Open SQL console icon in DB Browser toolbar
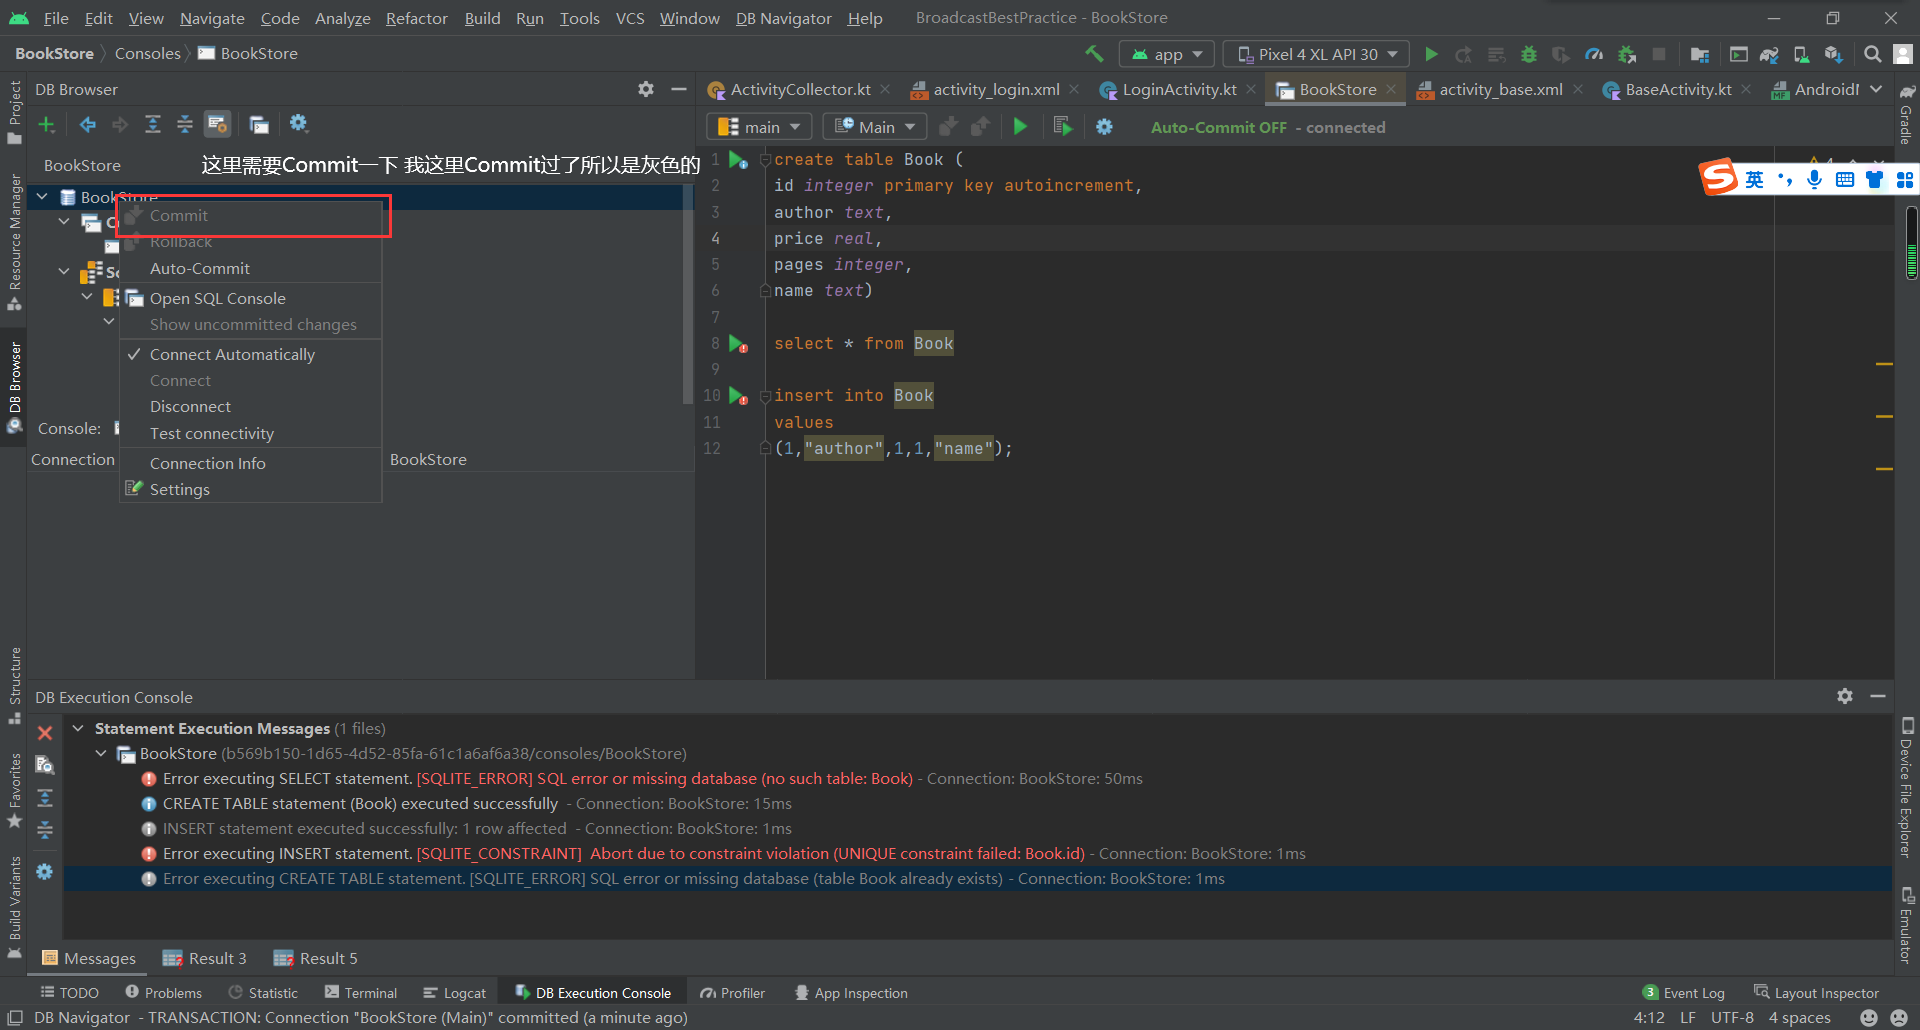The width and height of the screenshot is (1920, 1030). (259, 124)
